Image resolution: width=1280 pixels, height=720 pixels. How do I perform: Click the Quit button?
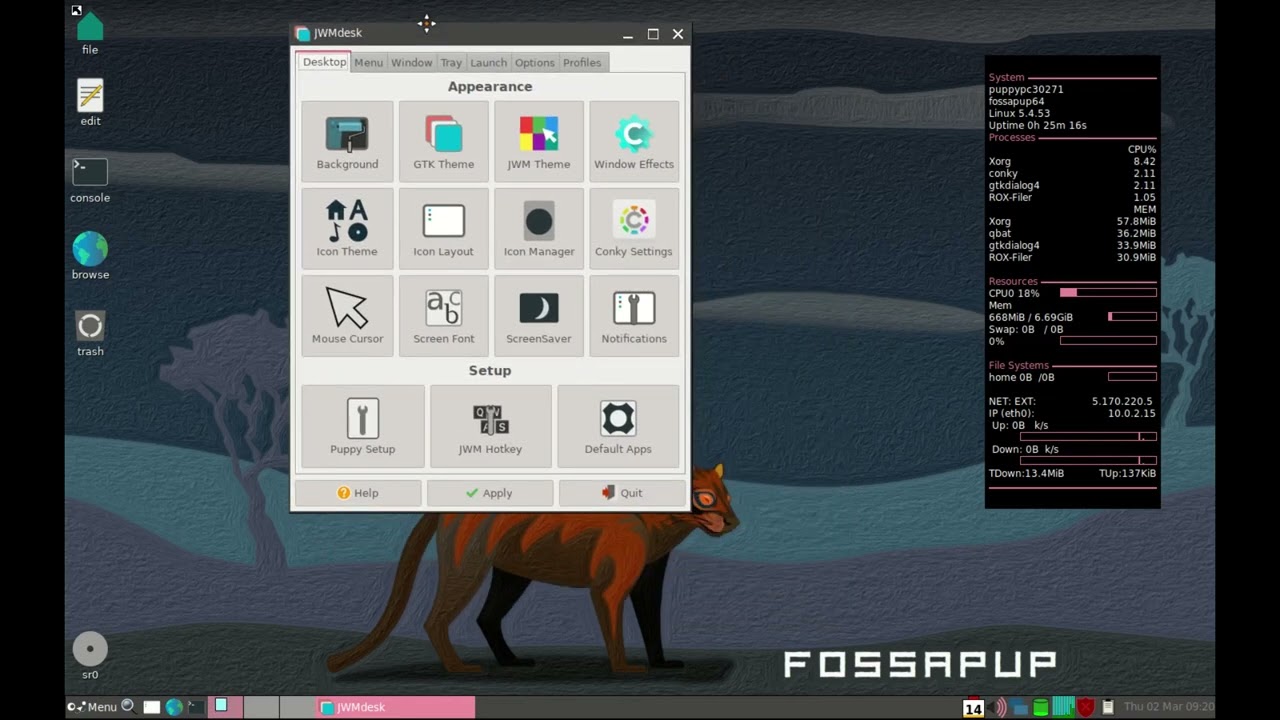click(622, 493)
